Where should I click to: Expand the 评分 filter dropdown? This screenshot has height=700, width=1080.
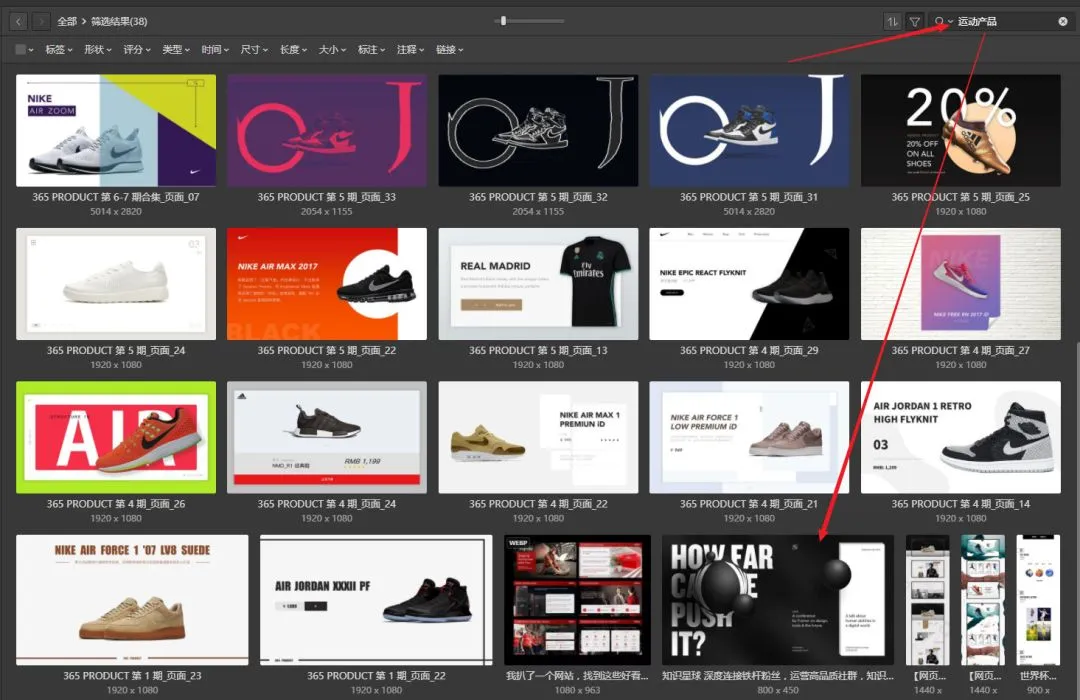[137, 50]
